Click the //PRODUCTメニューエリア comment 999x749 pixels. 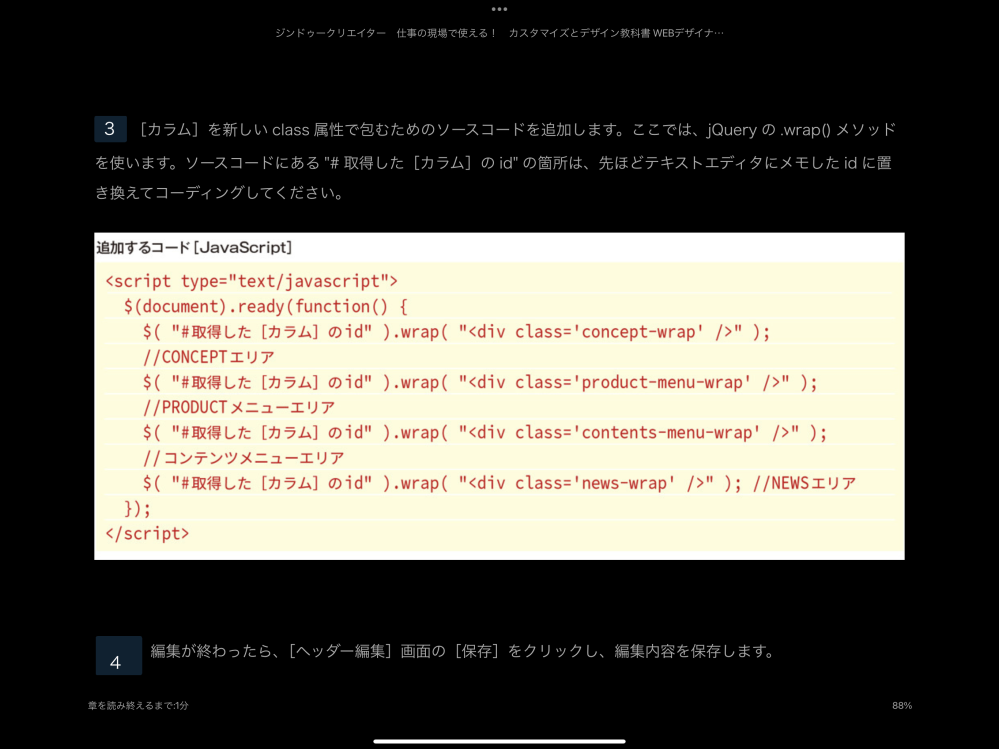pos(238,407)
